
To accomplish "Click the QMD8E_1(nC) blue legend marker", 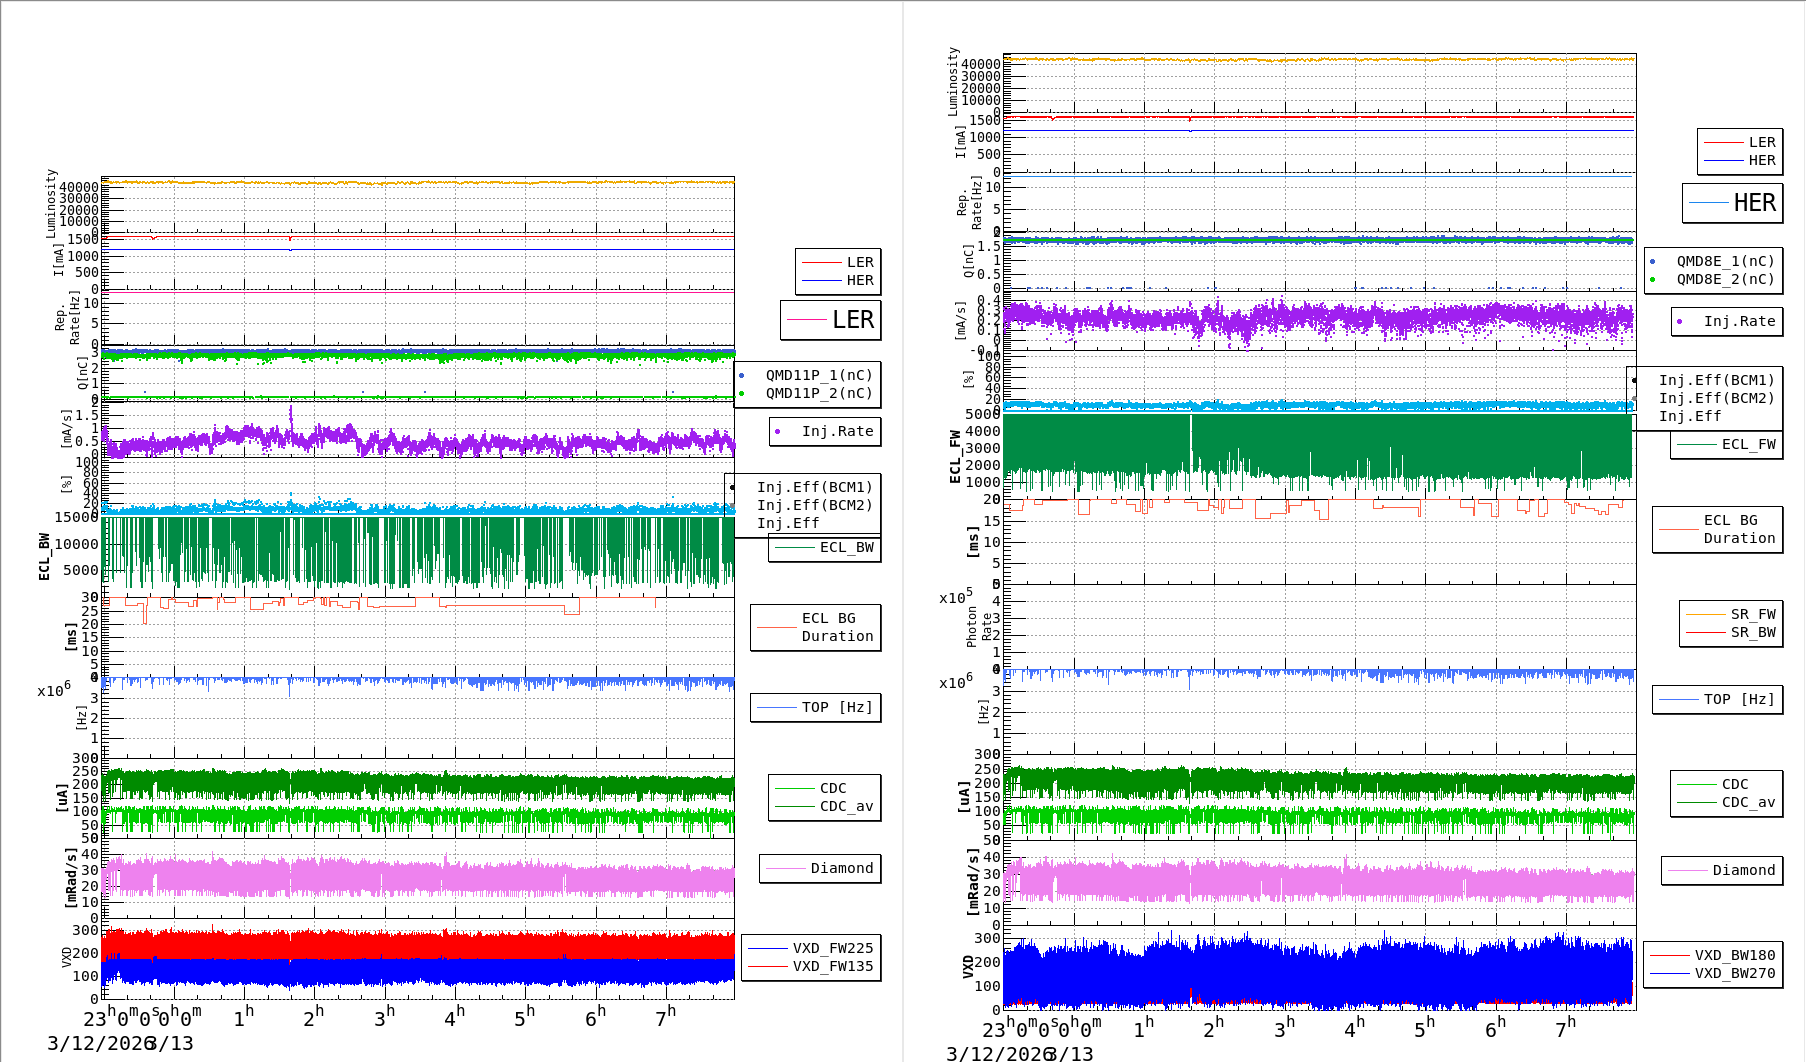I will 1652,261.
